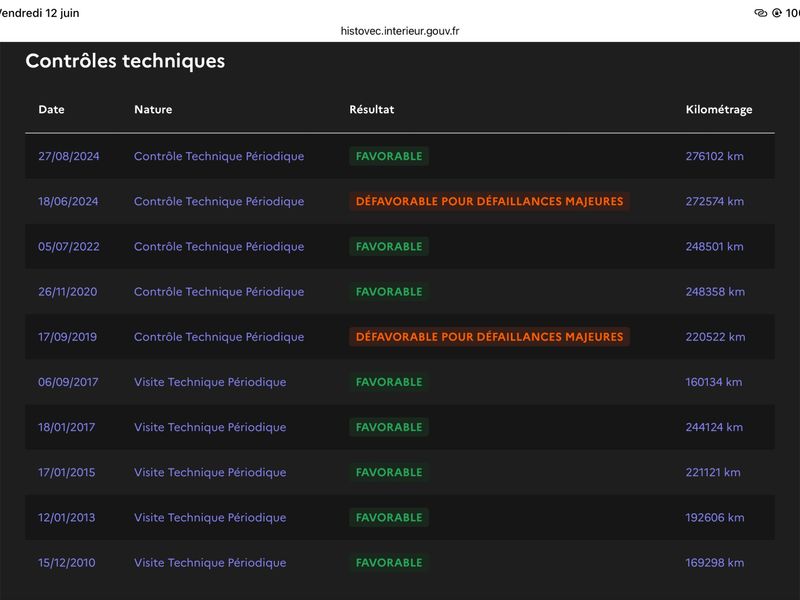The height and width of the screenshot is (600, 800).
Task: Select mileage 221121 km
Action: (x=713, y=472)
